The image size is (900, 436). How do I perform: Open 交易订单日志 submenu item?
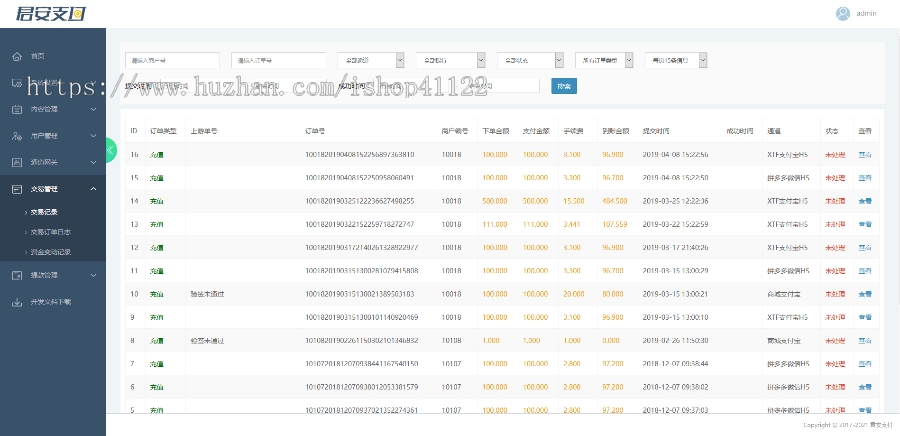point(51,232)
